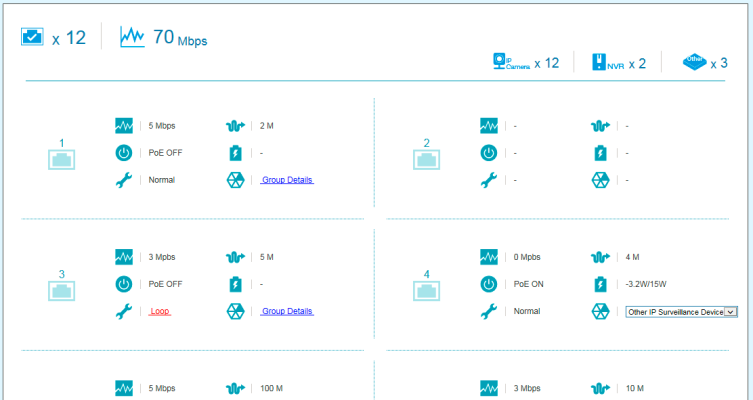Click port 1 cable distance icon
This screenshot has height=400, width=753.
click(235, 126)
